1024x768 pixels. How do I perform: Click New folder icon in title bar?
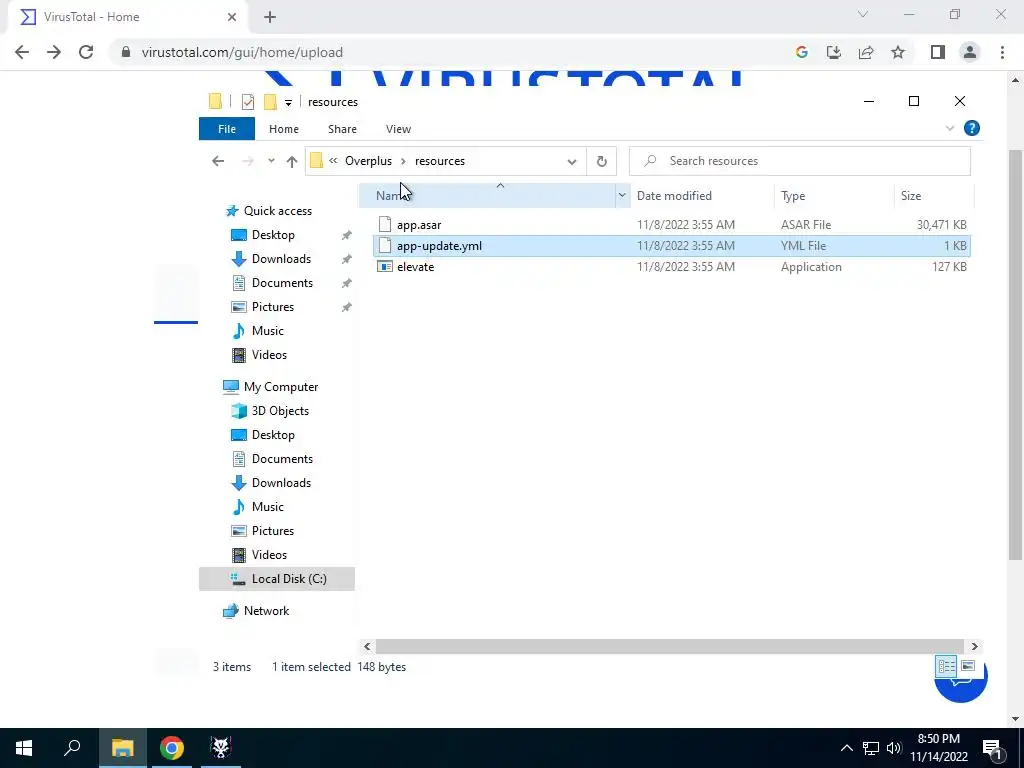tap(270, 102)
